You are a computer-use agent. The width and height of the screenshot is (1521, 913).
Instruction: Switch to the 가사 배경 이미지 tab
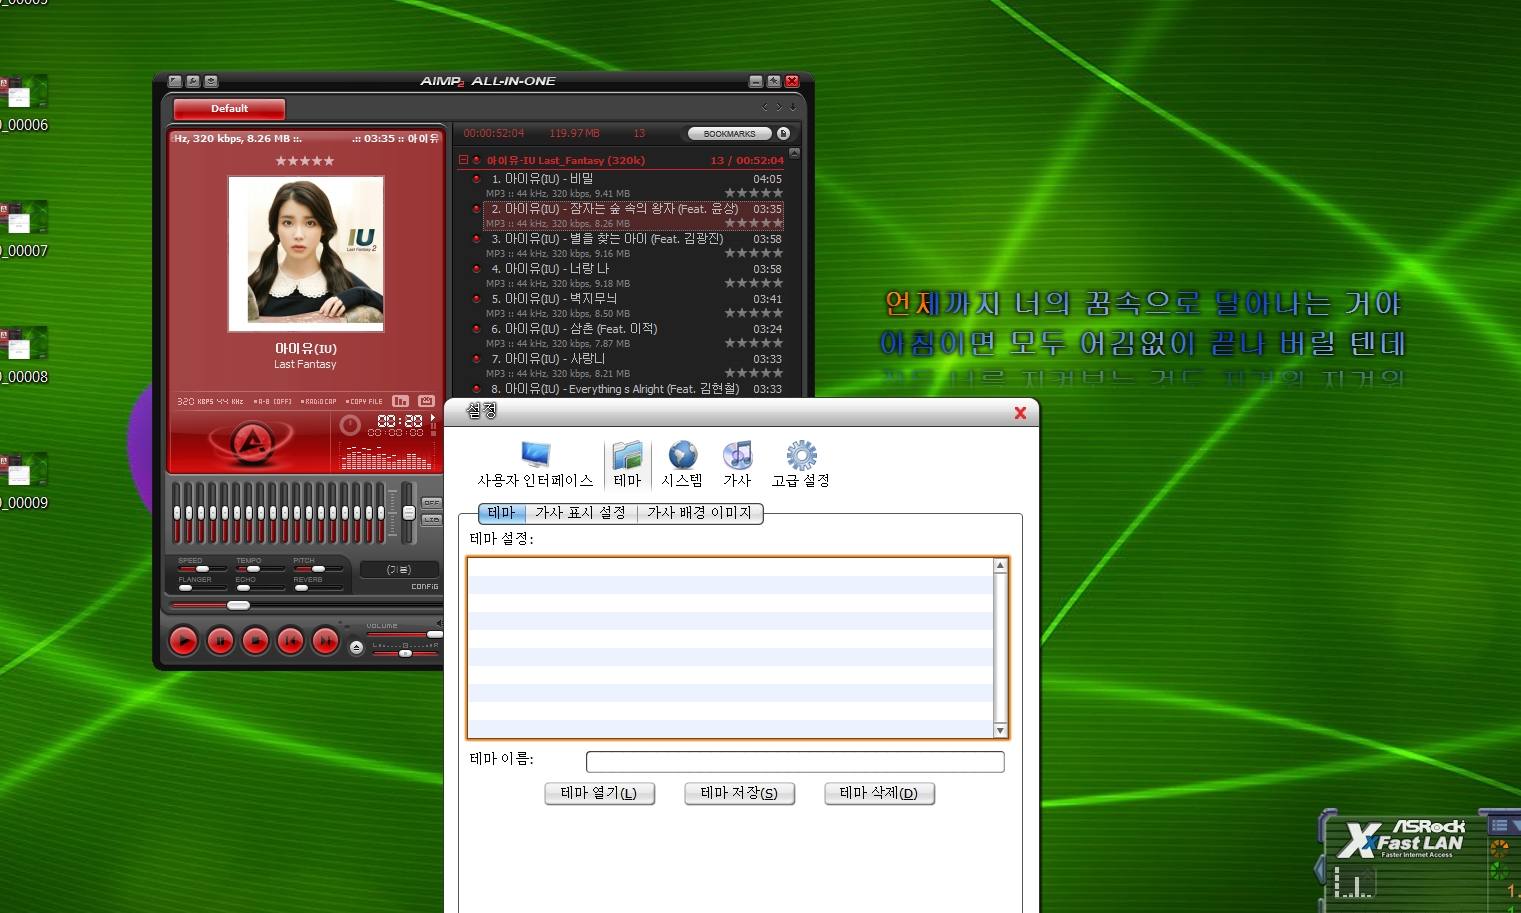tap(699, 513)
